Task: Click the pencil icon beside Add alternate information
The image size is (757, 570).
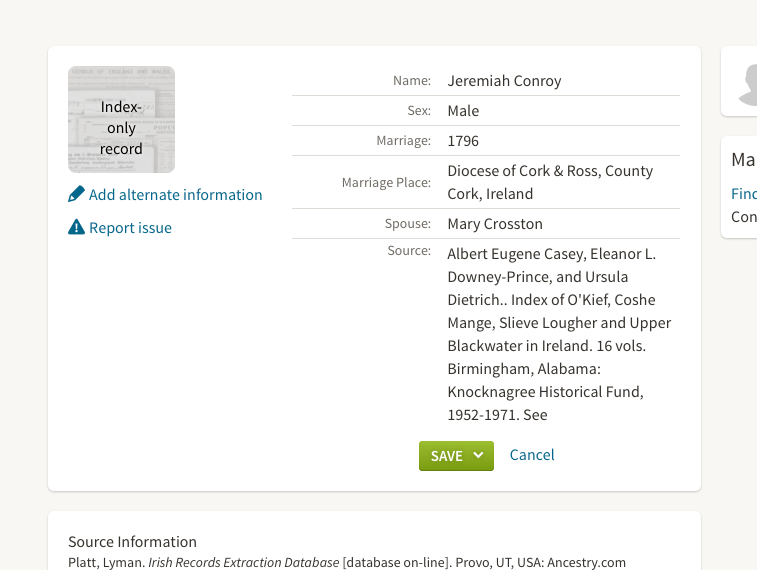Action: click(76, 194)
